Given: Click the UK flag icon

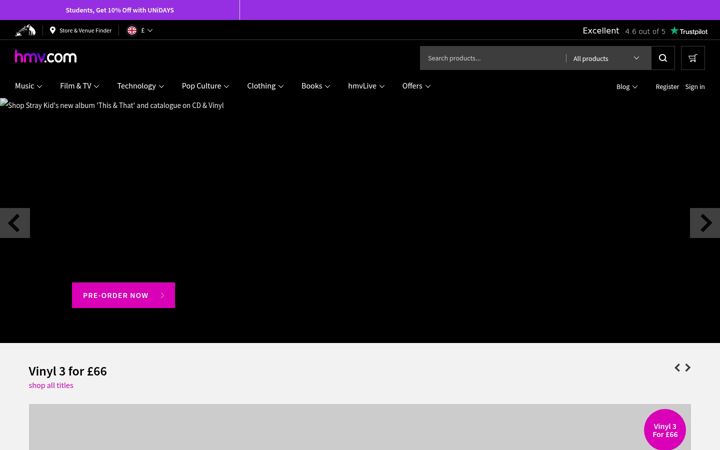Looking at the screenshot, I should point(132,30).
